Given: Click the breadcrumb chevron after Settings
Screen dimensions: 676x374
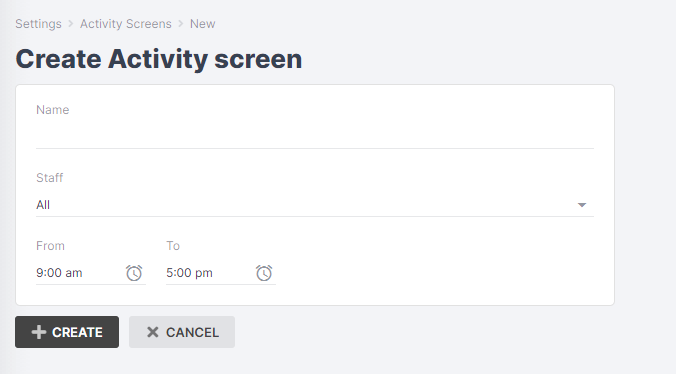Looking at the screenshot, I should coord(71,24).
